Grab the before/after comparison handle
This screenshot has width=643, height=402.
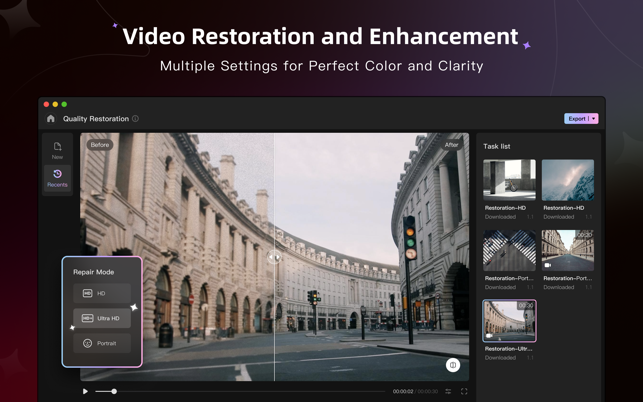(x=274, y=257)
